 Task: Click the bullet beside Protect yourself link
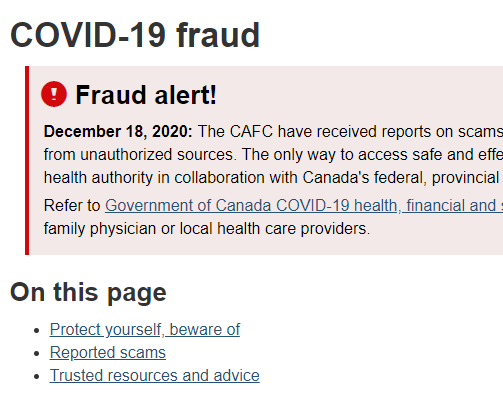click(x=37, y=330)
